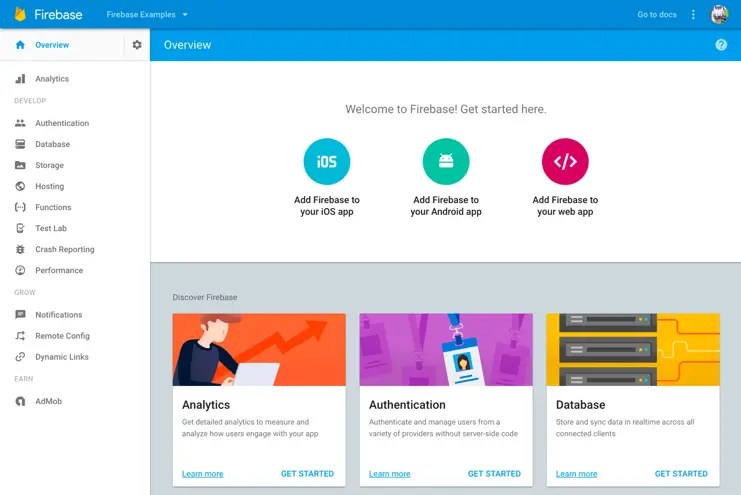Click the Dynamic Links chain icon
The height and width of the screenshot is (495, 741).
tap(20, 357)
